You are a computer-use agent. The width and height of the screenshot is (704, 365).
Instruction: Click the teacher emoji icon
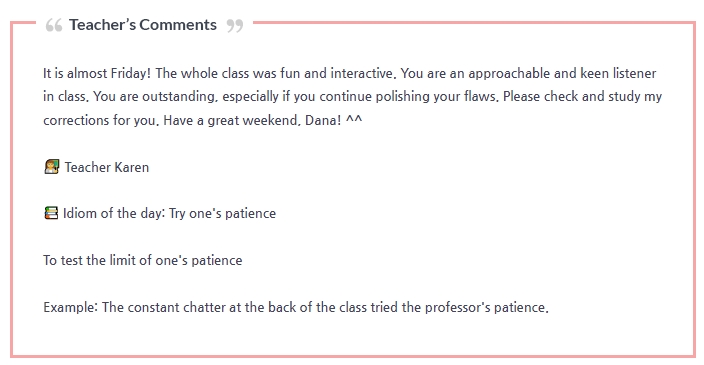click(x=52, y=167)
